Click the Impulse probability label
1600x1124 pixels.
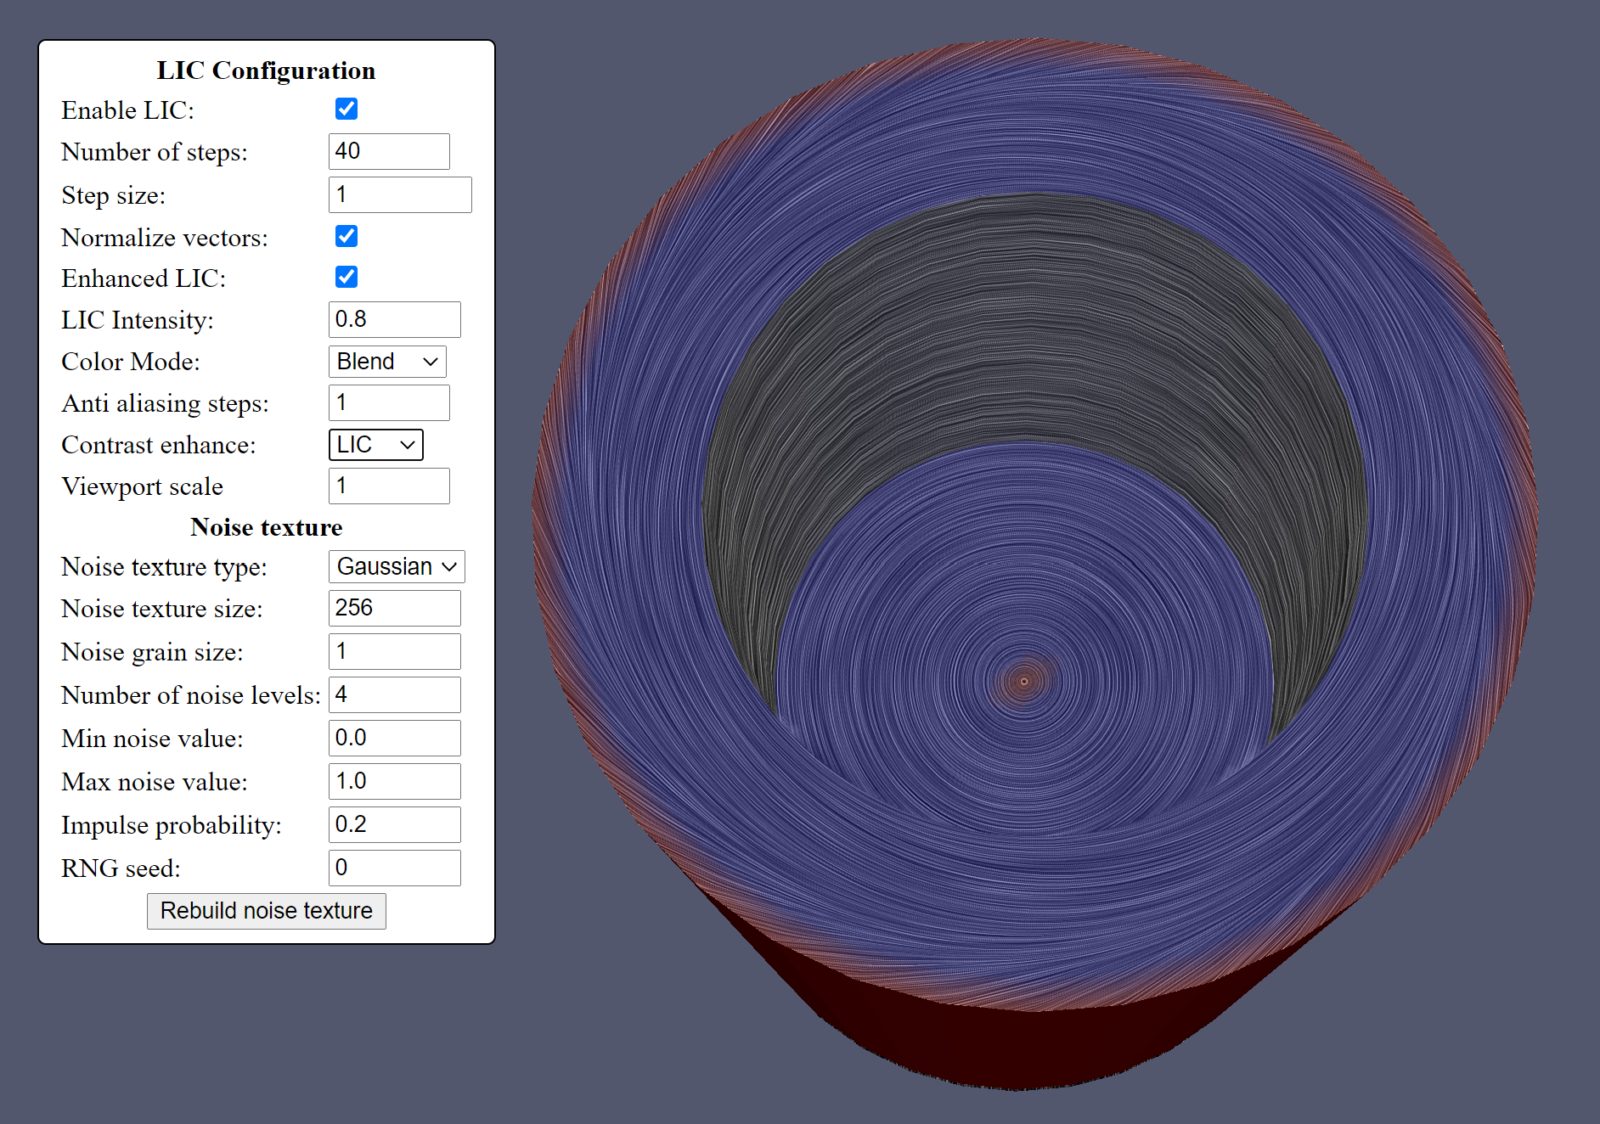(171, 825)
